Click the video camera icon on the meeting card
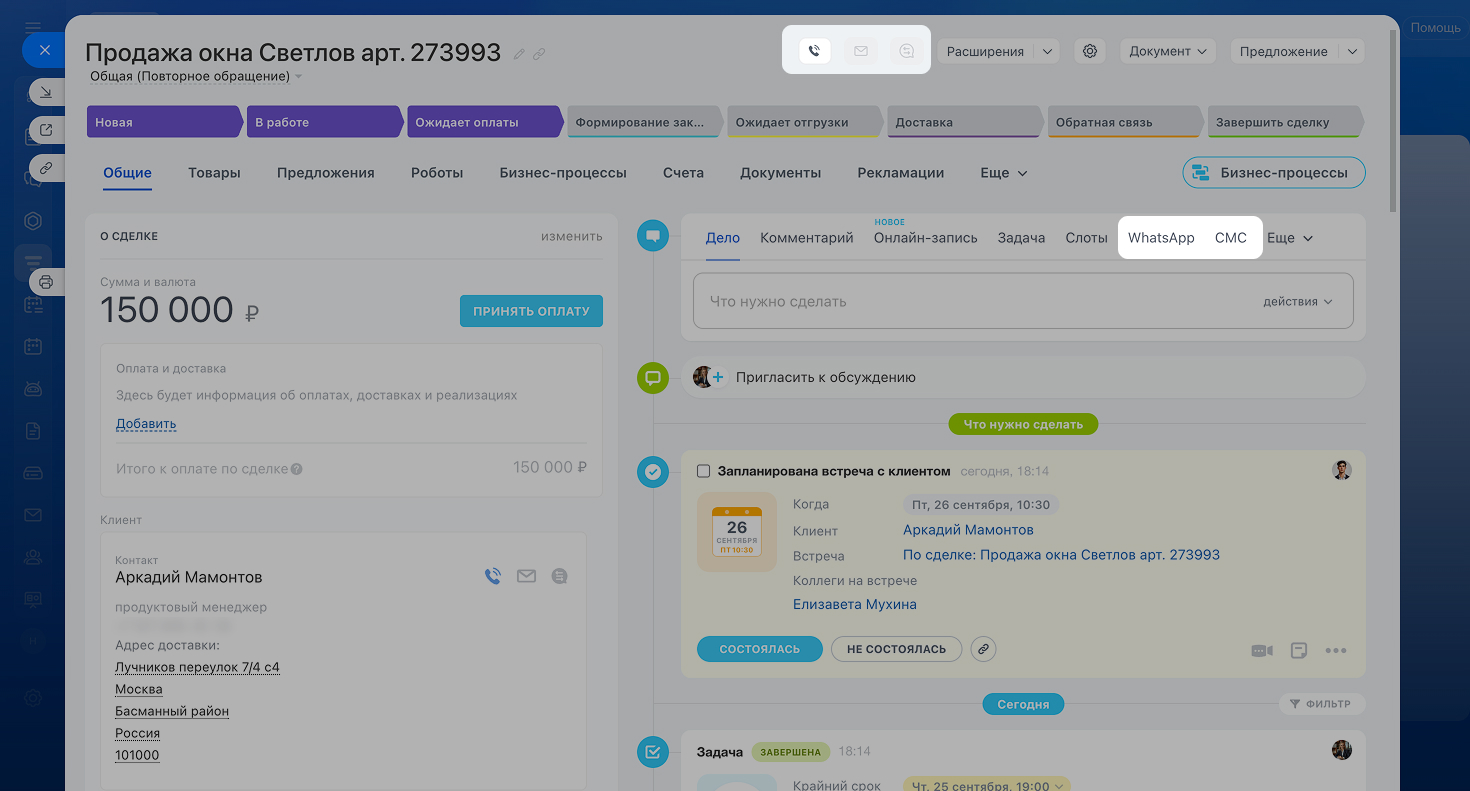 click(1262, 650)
